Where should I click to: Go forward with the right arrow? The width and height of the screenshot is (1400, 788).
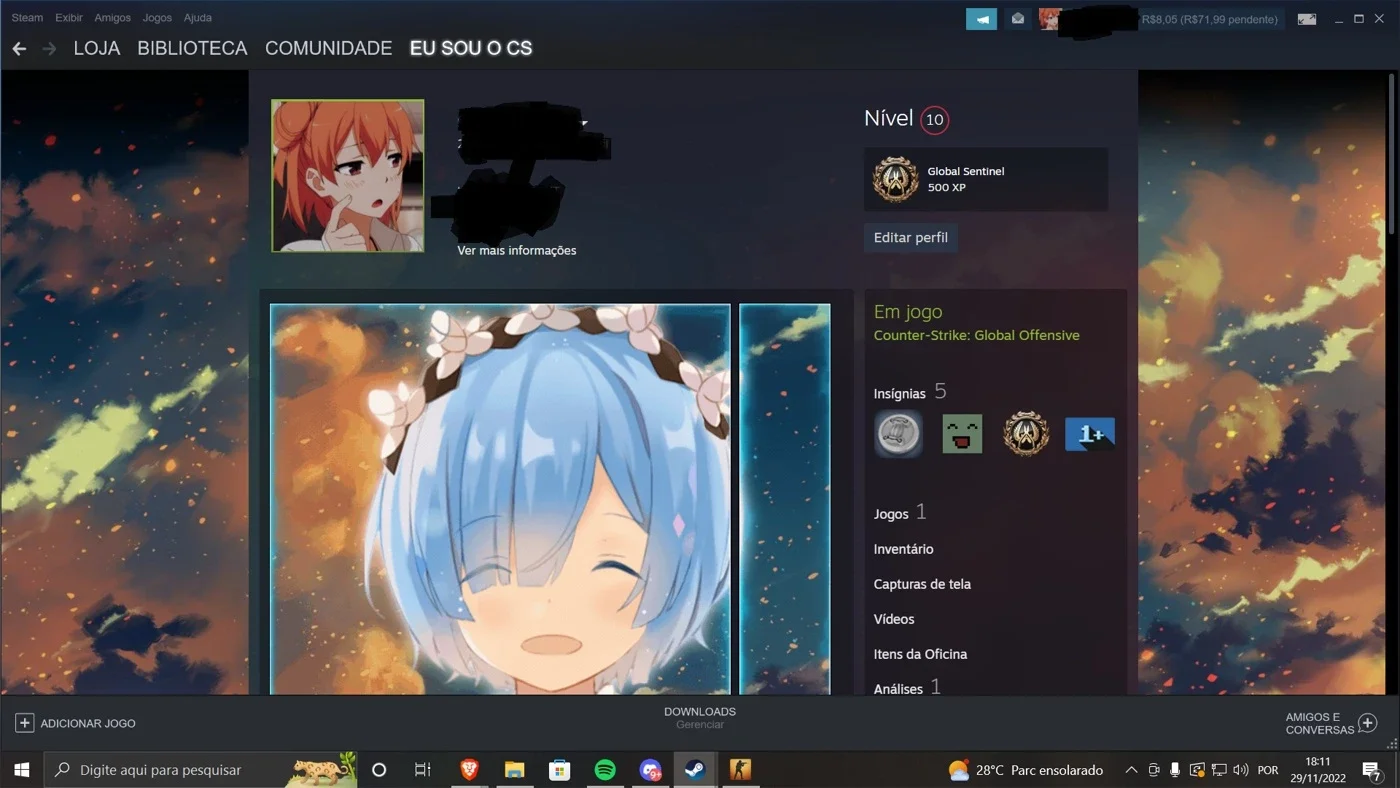pyautogui.click(x=49, y=48)
